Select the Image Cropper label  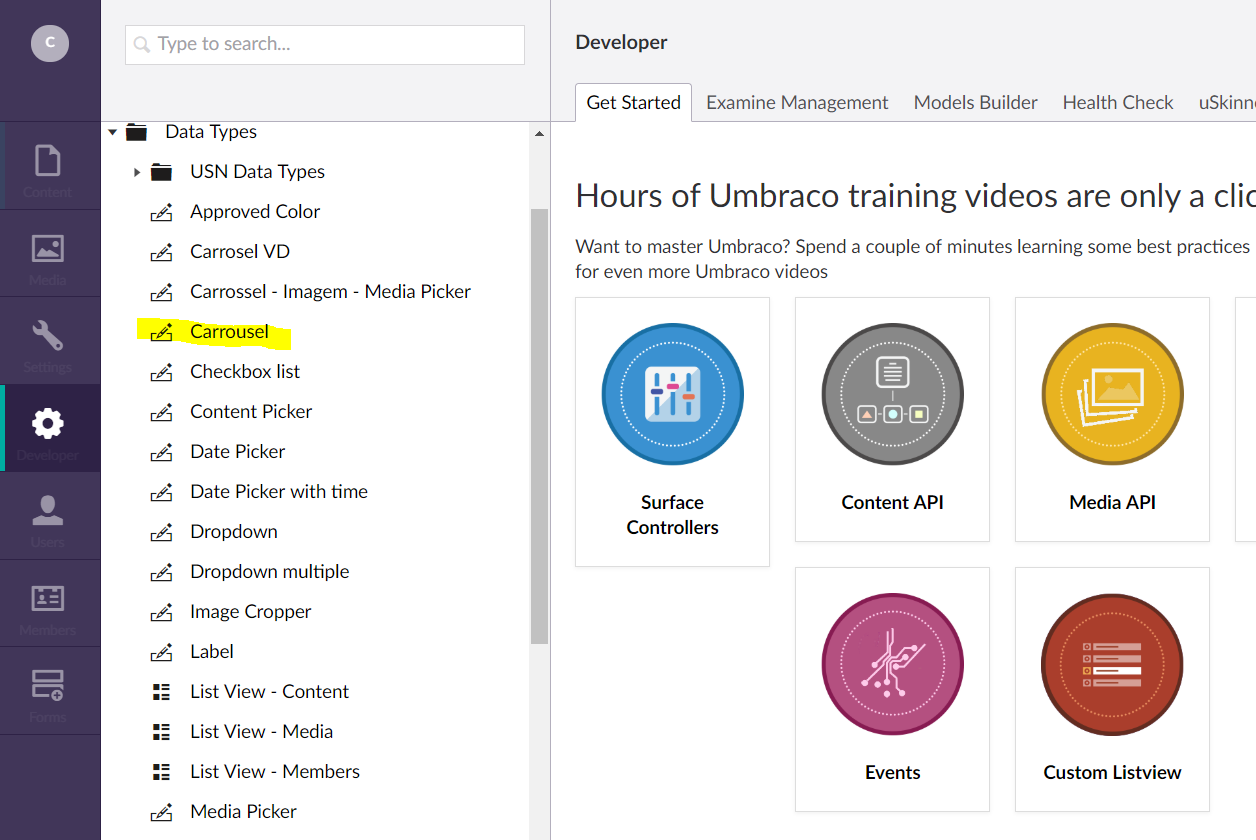point(251,612)
